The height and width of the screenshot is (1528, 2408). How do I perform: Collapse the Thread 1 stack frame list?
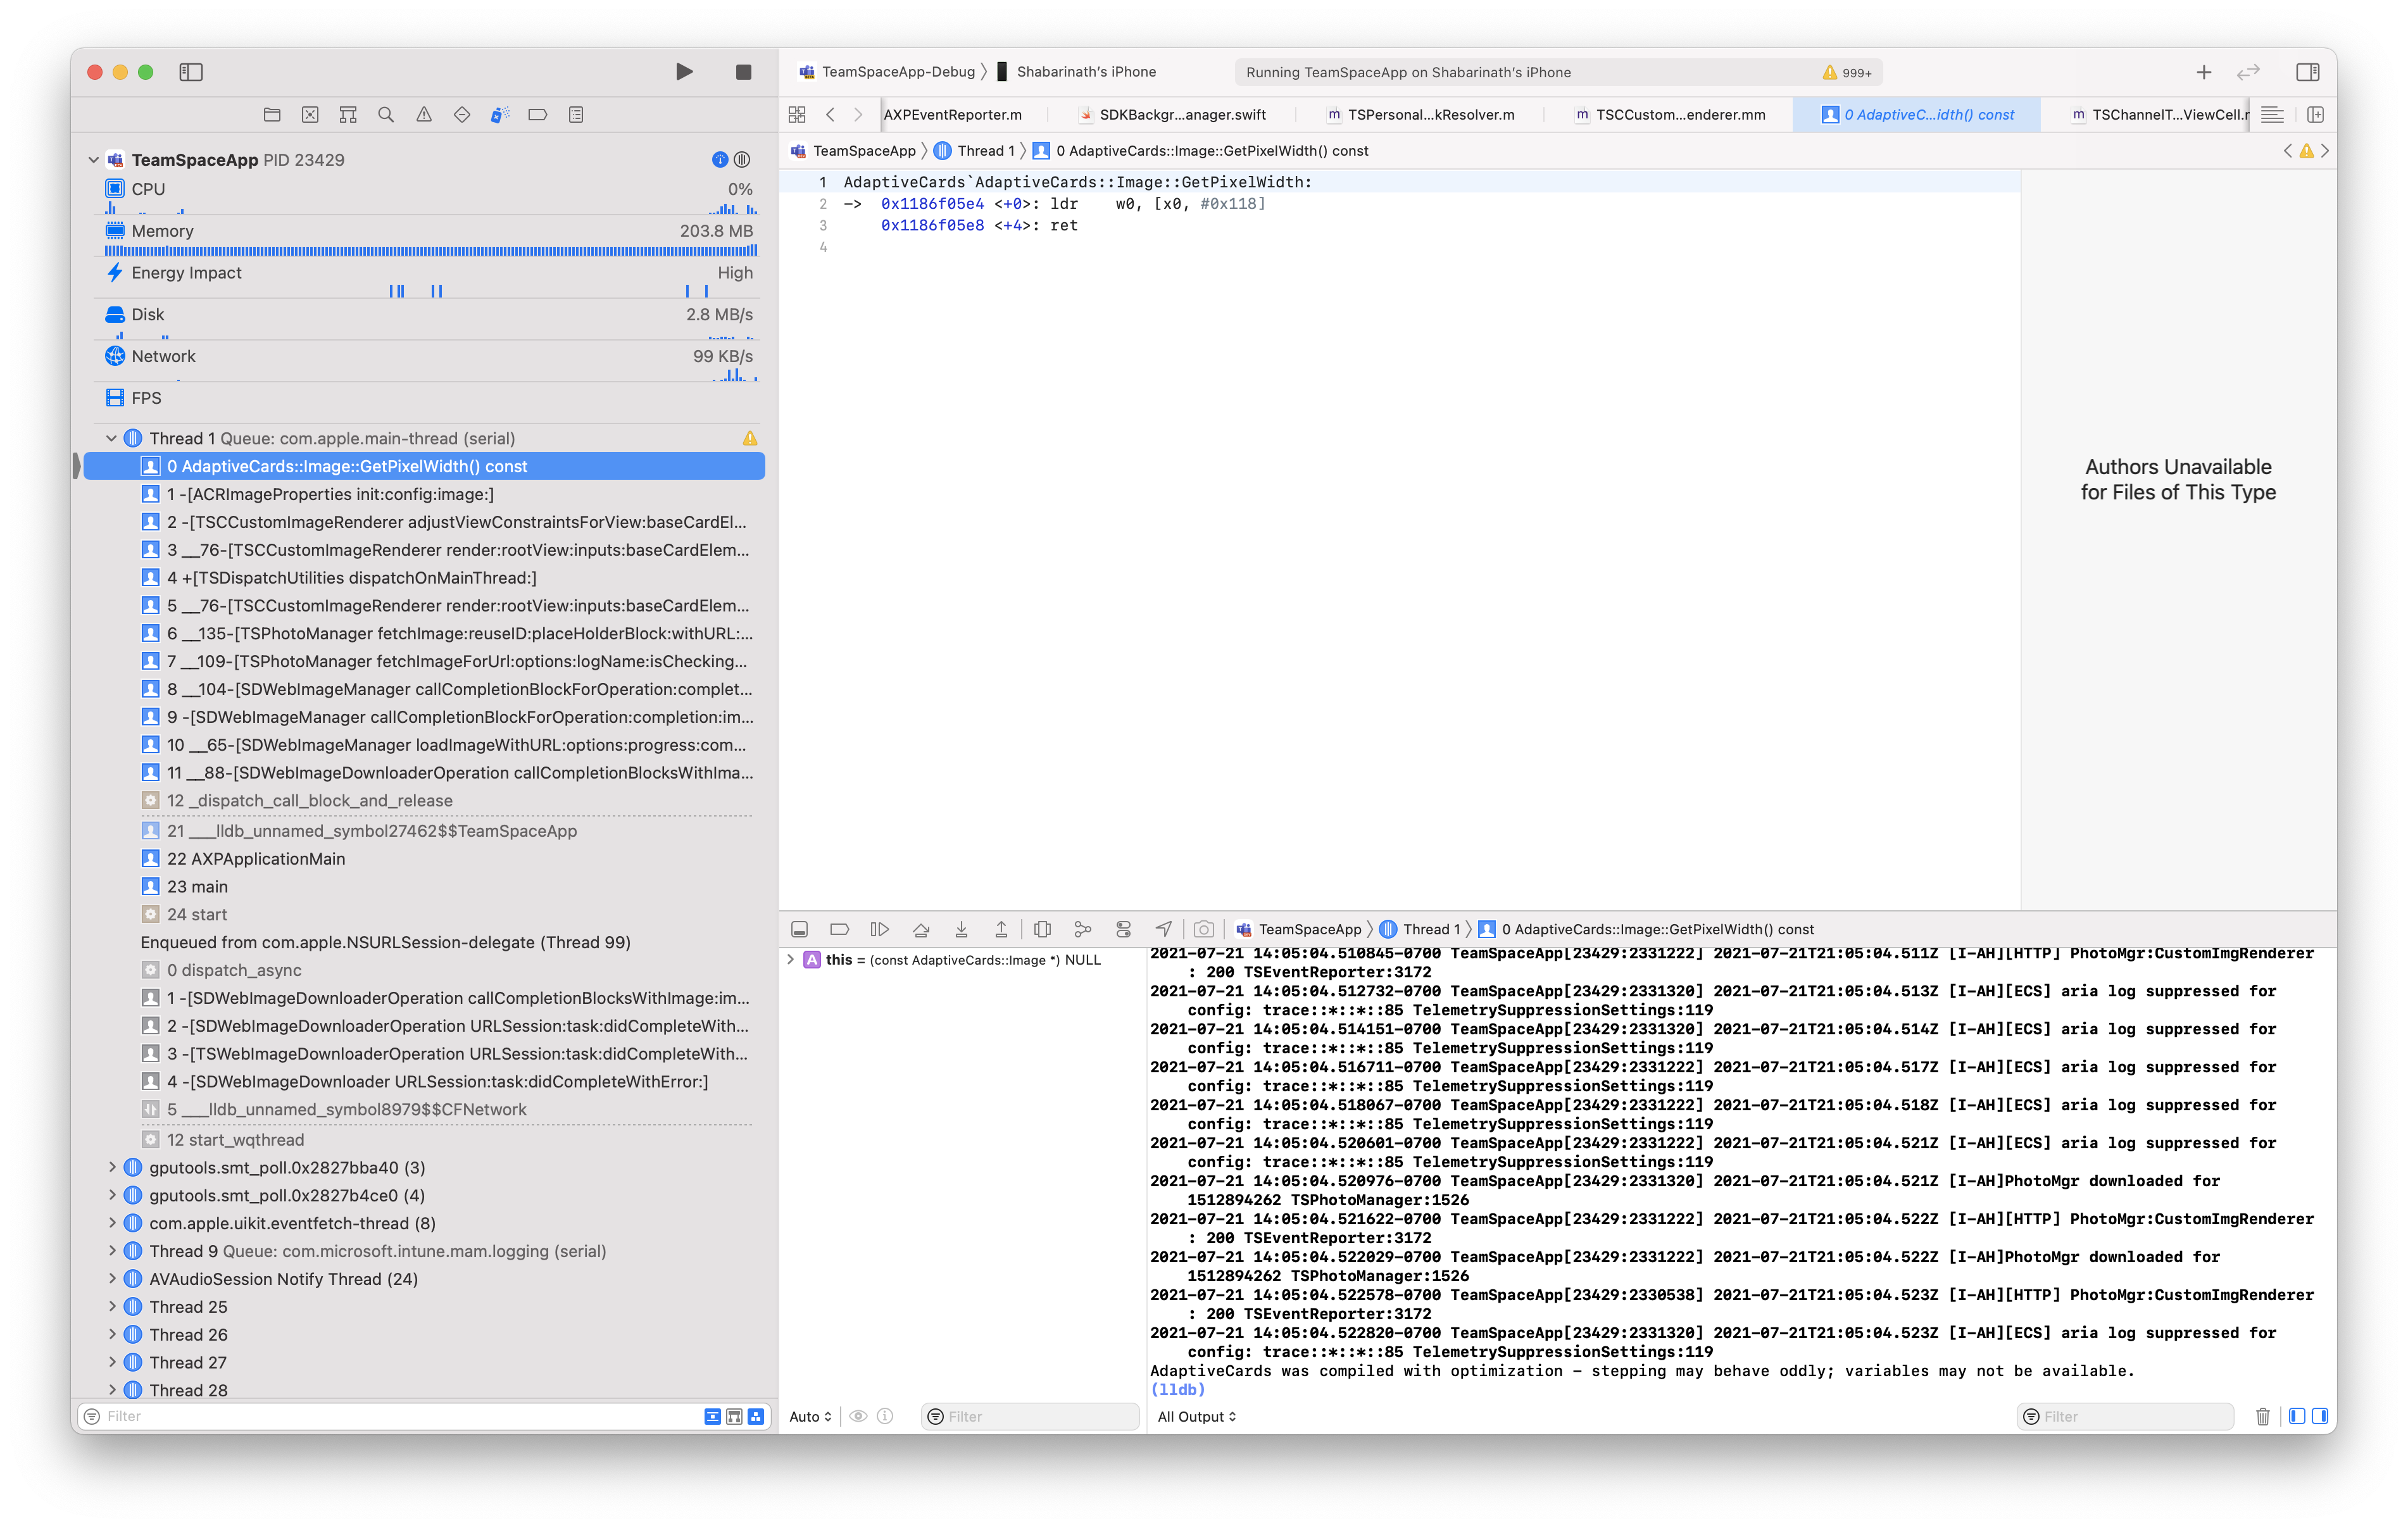point(111,438)
